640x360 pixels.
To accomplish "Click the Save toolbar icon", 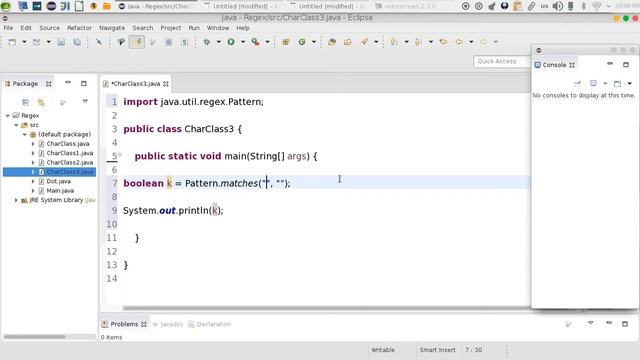I will pos(61,42).
